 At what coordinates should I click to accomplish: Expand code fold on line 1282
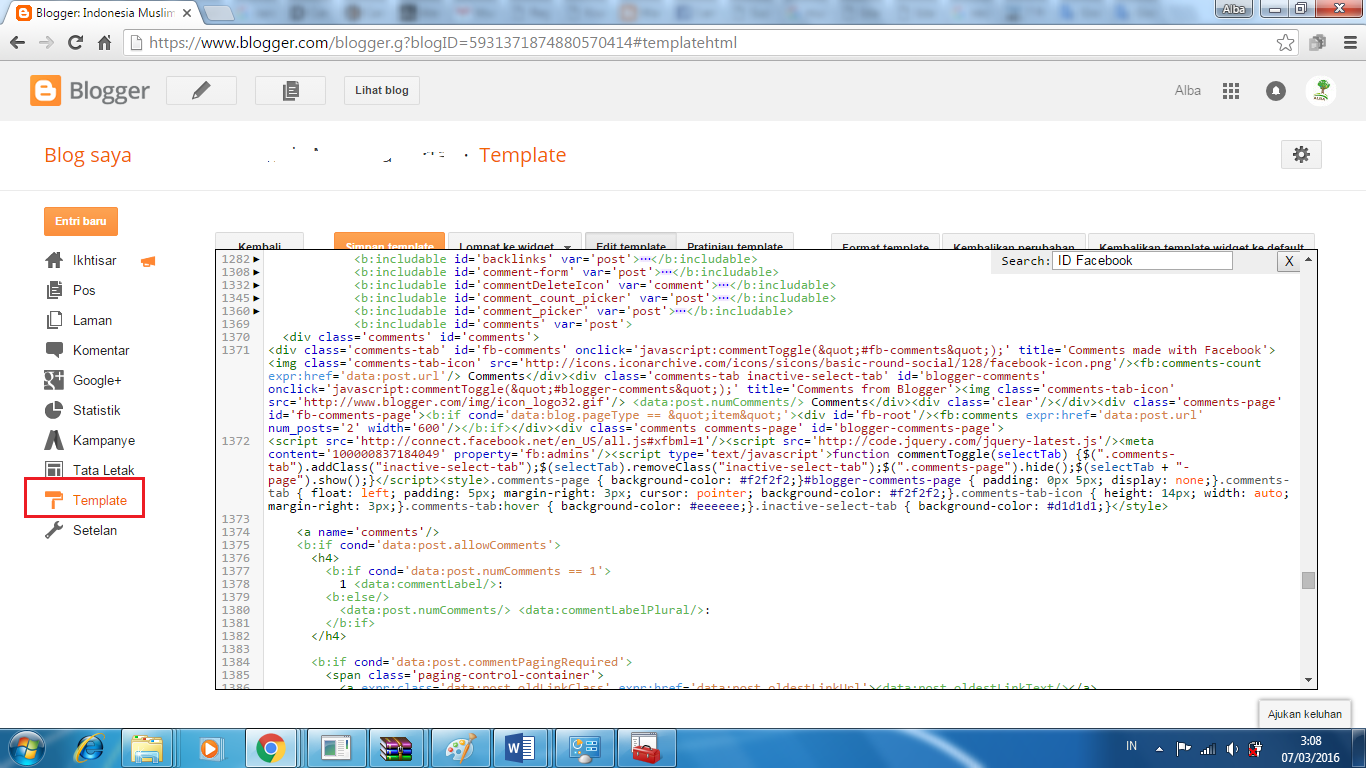(x=256, y=259)
